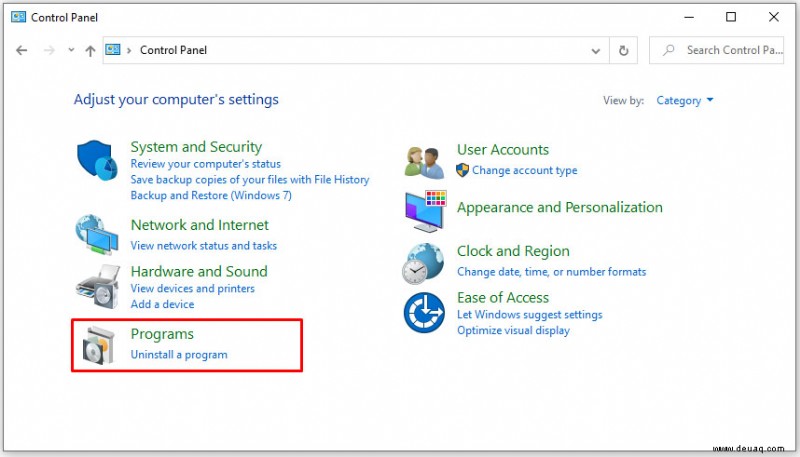Open Review your computer's status
The image size is (800, 457).
[206, 164]
